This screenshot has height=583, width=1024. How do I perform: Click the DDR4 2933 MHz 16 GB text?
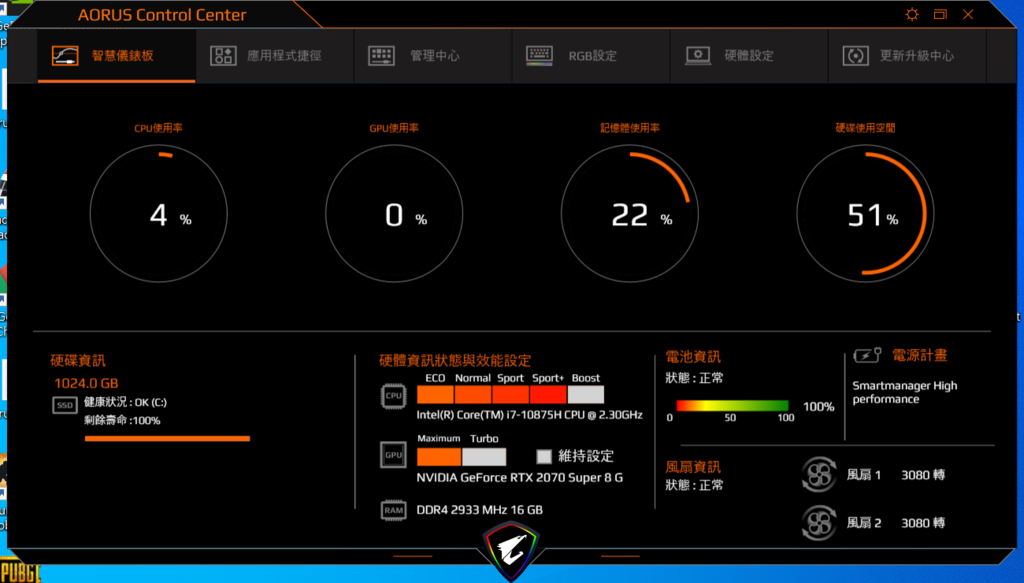(479, 510)
